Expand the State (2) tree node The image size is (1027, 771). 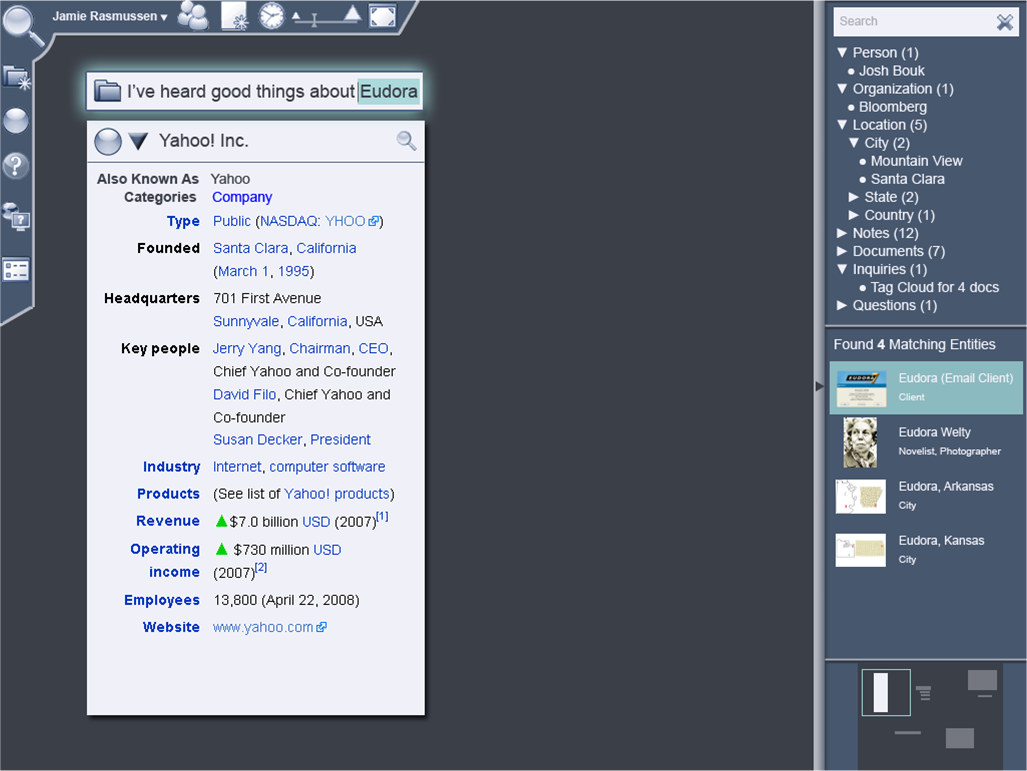854,197
